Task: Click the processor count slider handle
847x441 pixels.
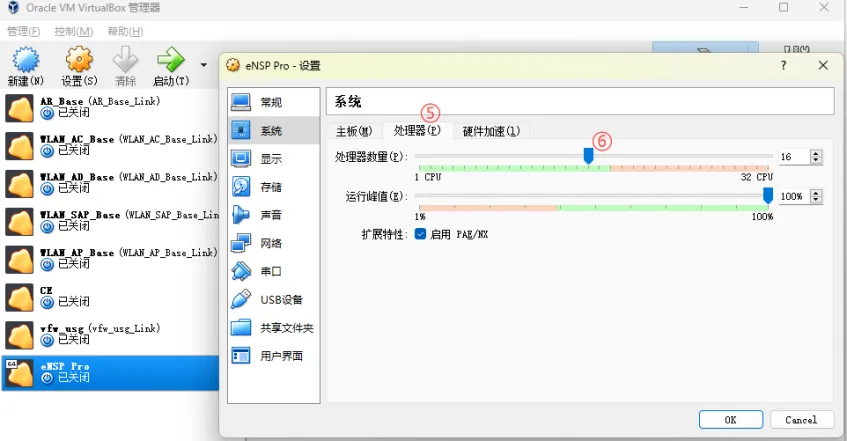Action: [588, 156]
